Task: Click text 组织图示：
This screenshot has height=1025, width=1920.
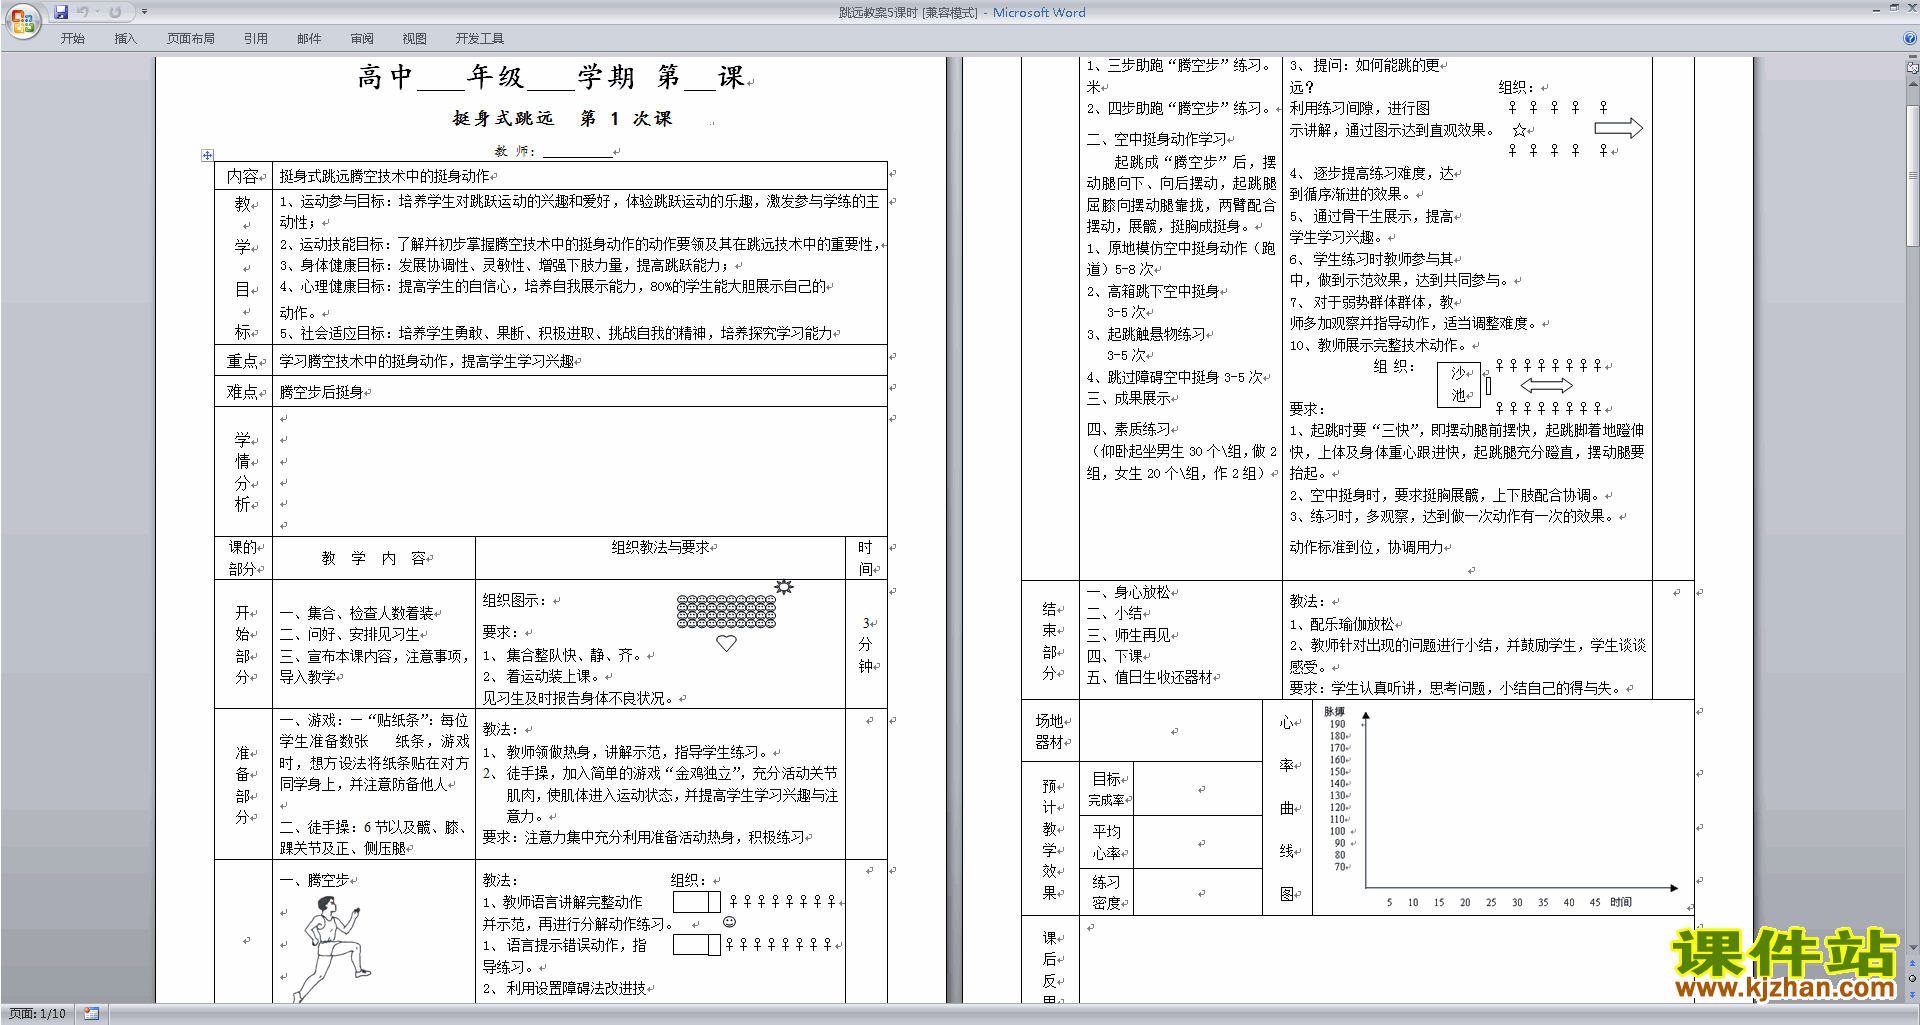Action: pyautogui.click(x=515, y=600)
